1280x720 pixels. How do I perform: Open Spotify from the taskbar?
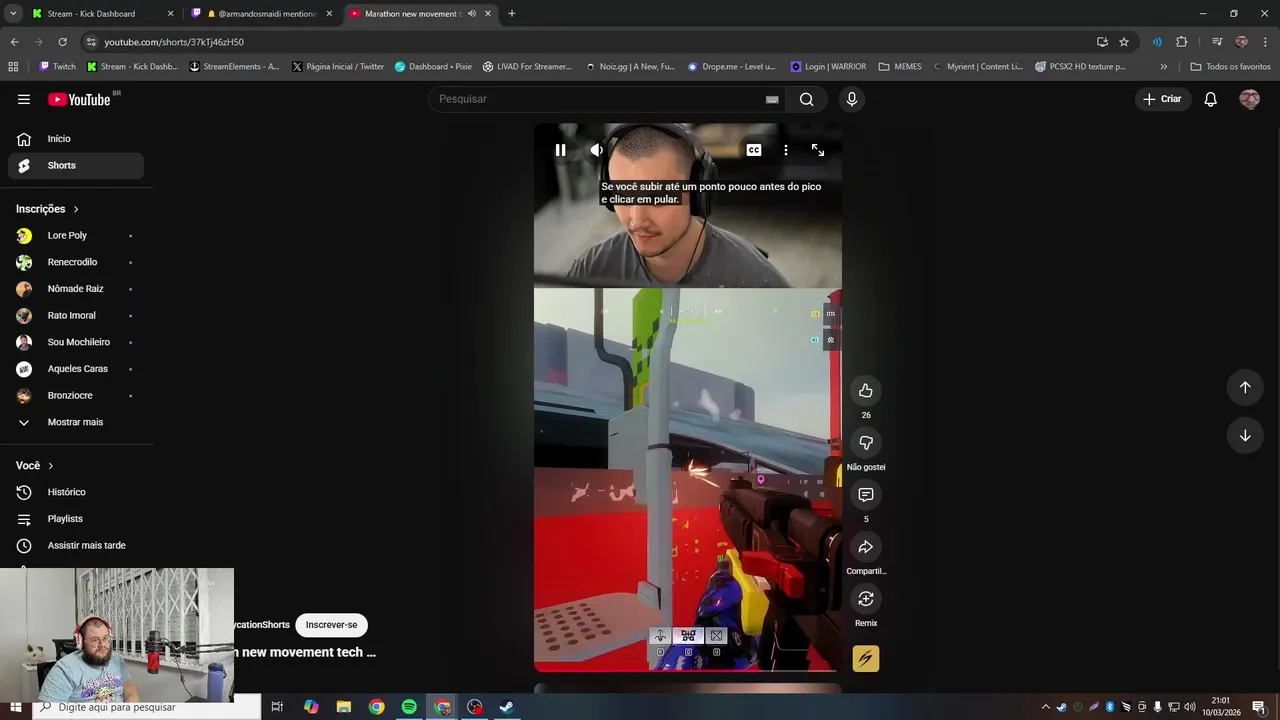409,707
